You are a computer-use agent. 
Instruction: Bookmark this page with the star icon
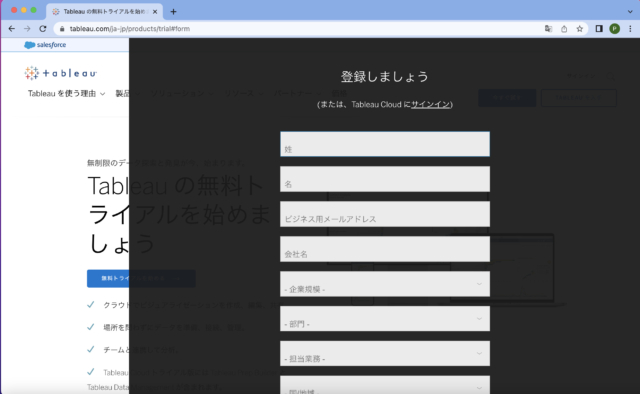coord(579,29)
